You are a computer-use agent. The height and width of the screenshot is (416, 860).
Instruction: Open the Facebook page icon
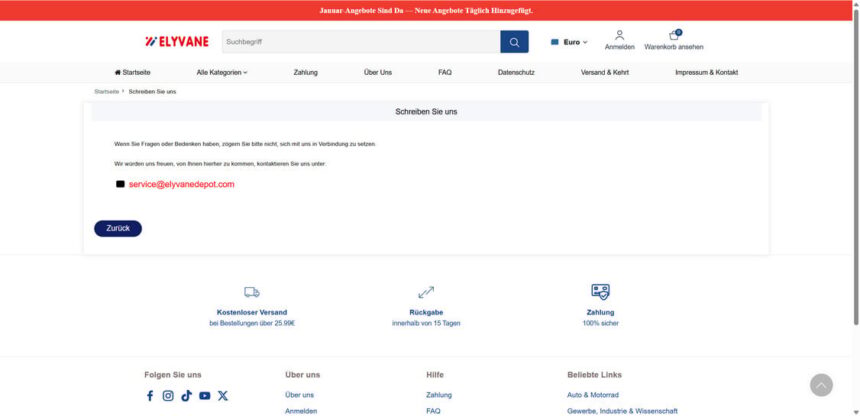pos(150,396)
